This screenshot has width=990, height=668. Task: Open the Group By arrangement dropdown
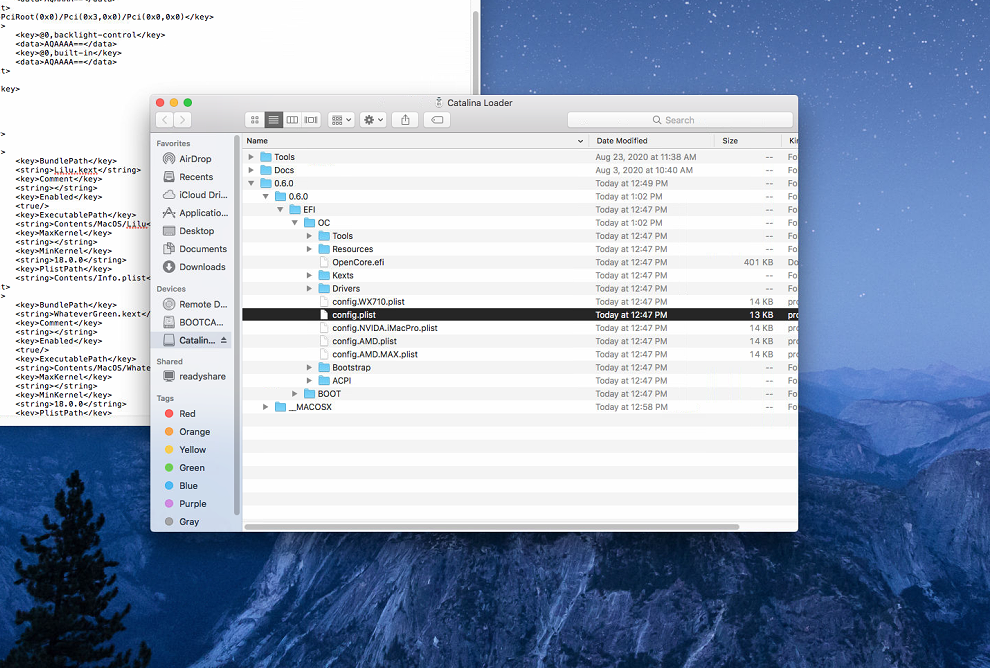341,120
